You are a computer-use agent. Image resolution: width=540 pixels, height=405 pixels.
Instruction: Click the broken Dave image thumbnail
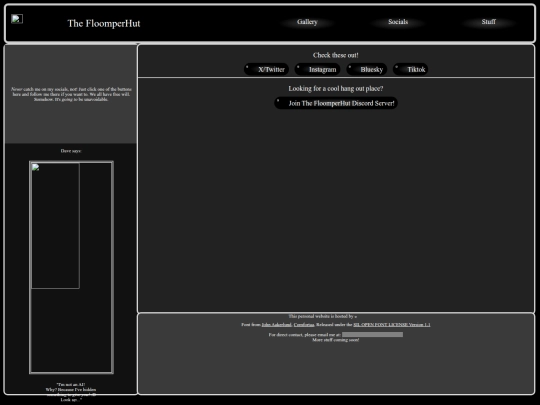coord(55,226)
